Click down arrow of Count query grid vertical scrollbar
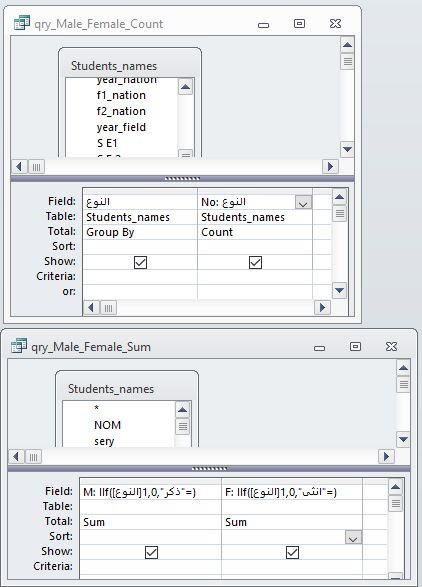The image size is (422, 587). click(x=339, y=290)
